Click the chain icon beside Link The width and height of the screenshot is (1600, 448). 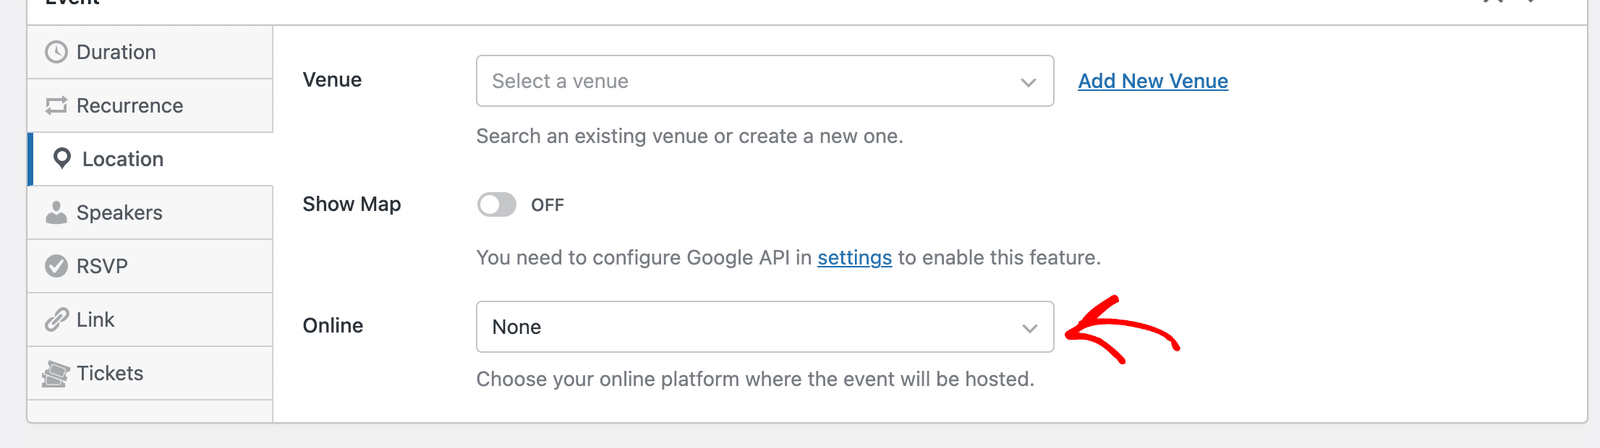pos(57,320)
